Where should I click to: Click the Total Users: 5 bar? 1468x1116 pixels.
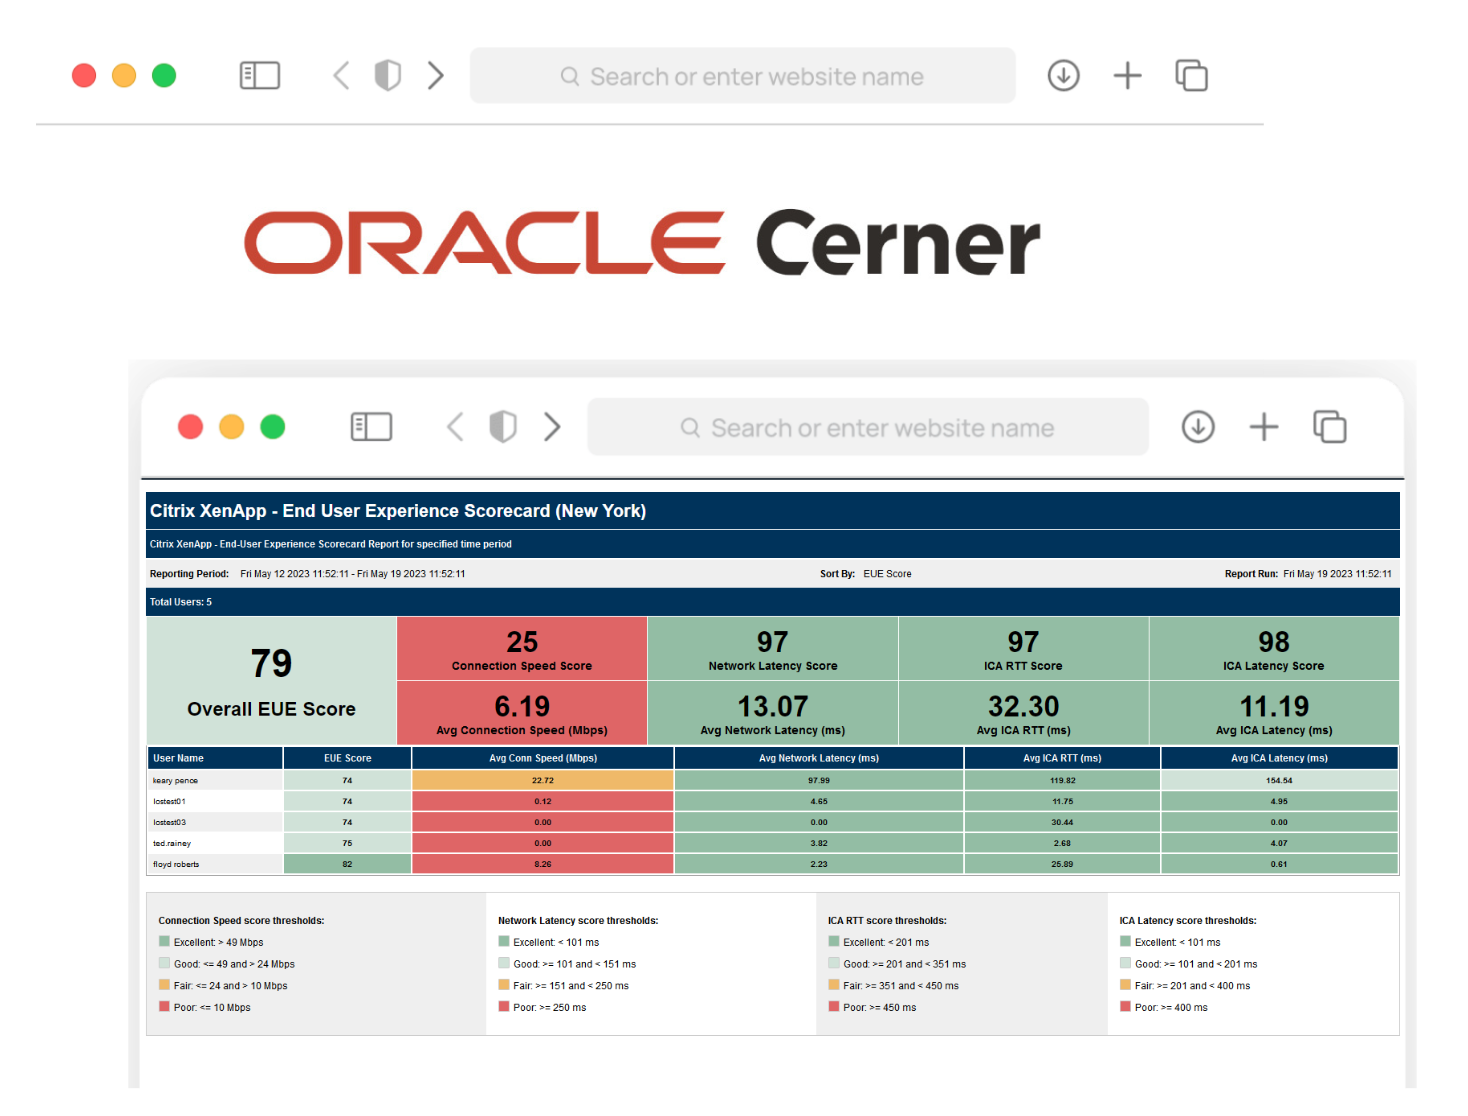773,602
